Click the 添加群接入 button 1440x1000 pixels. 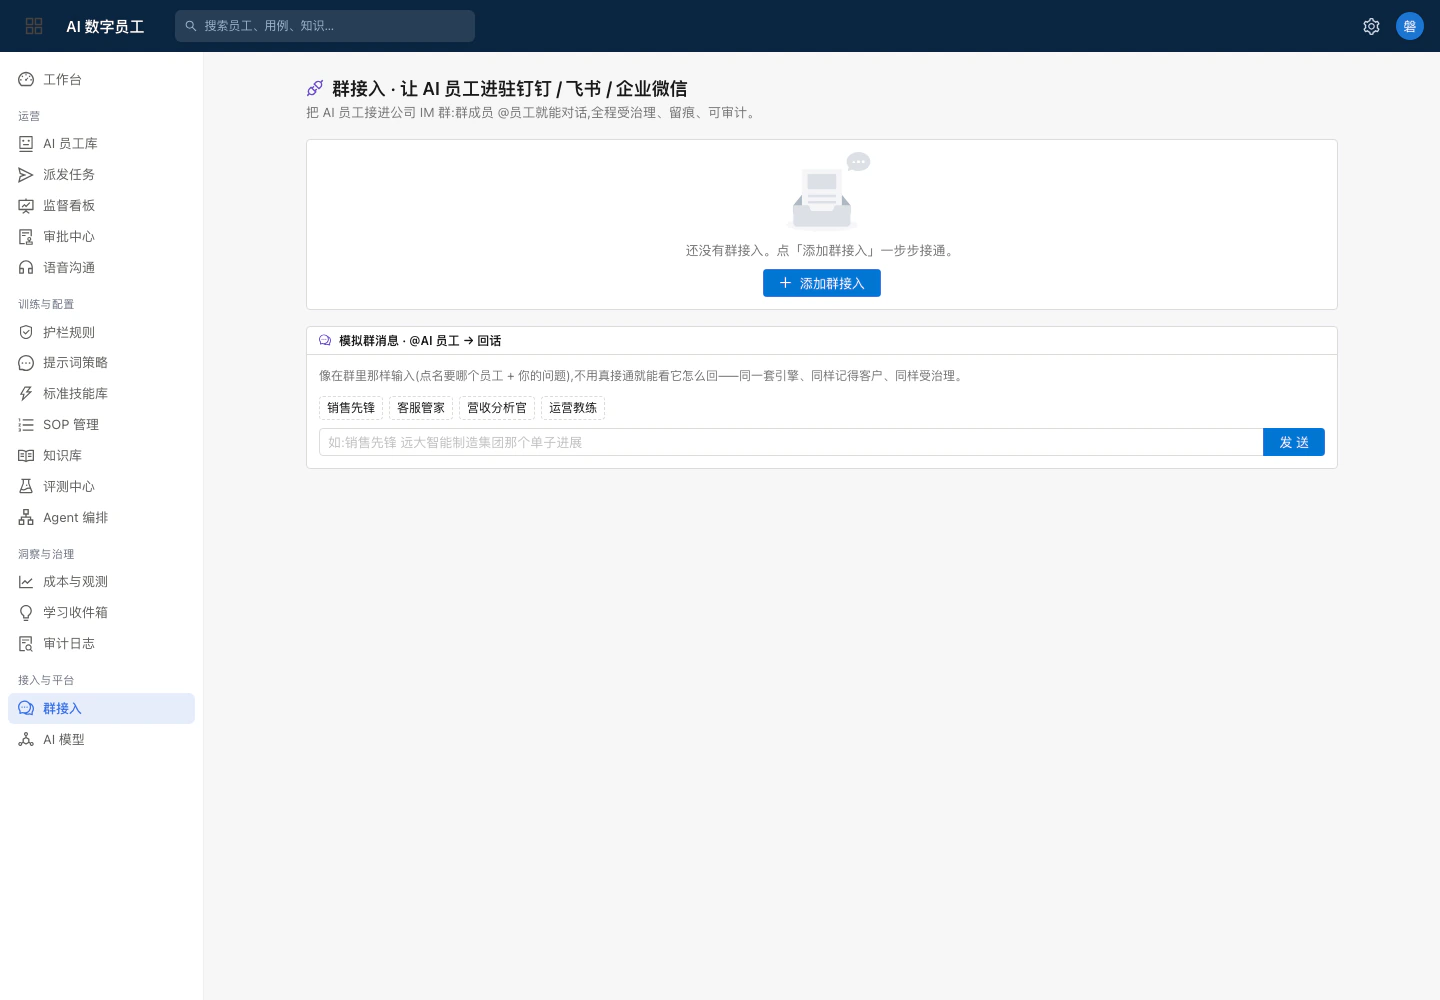tap(822, 283)
